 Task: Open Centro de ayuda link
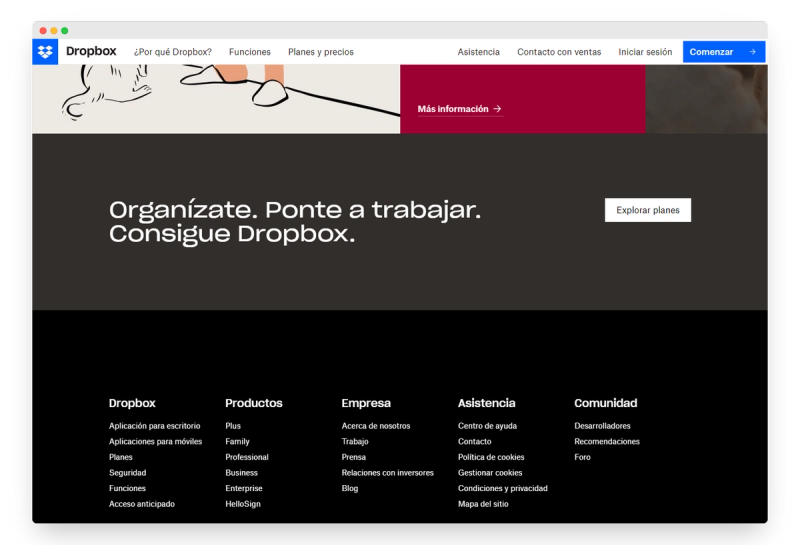[x=487, y=426]
